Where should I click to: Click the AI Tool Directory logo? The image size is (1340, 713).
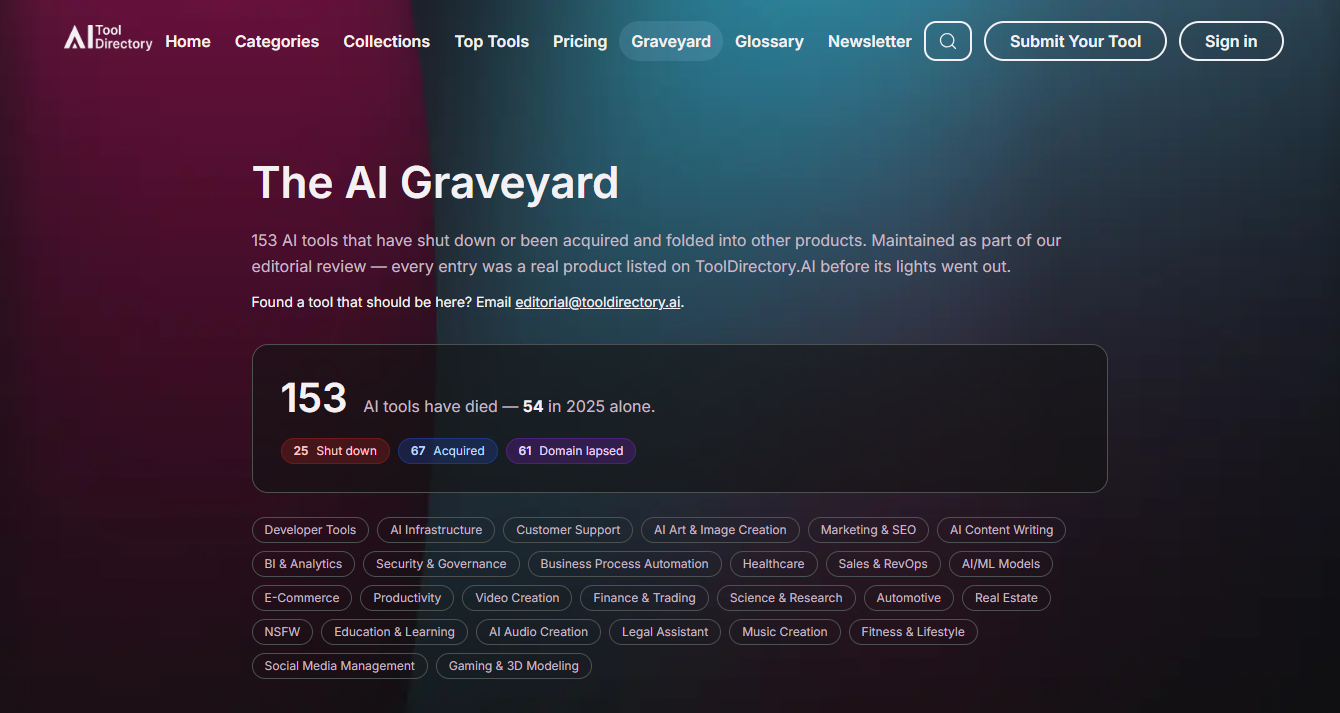(x=108, y=38)
